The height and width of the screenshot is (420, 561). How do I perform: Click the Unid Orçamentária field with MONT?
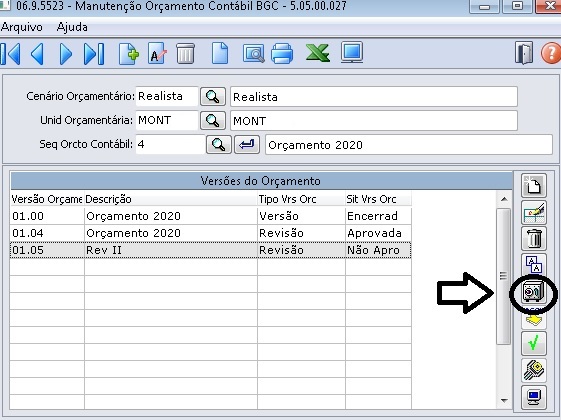[x=167, y=120]
